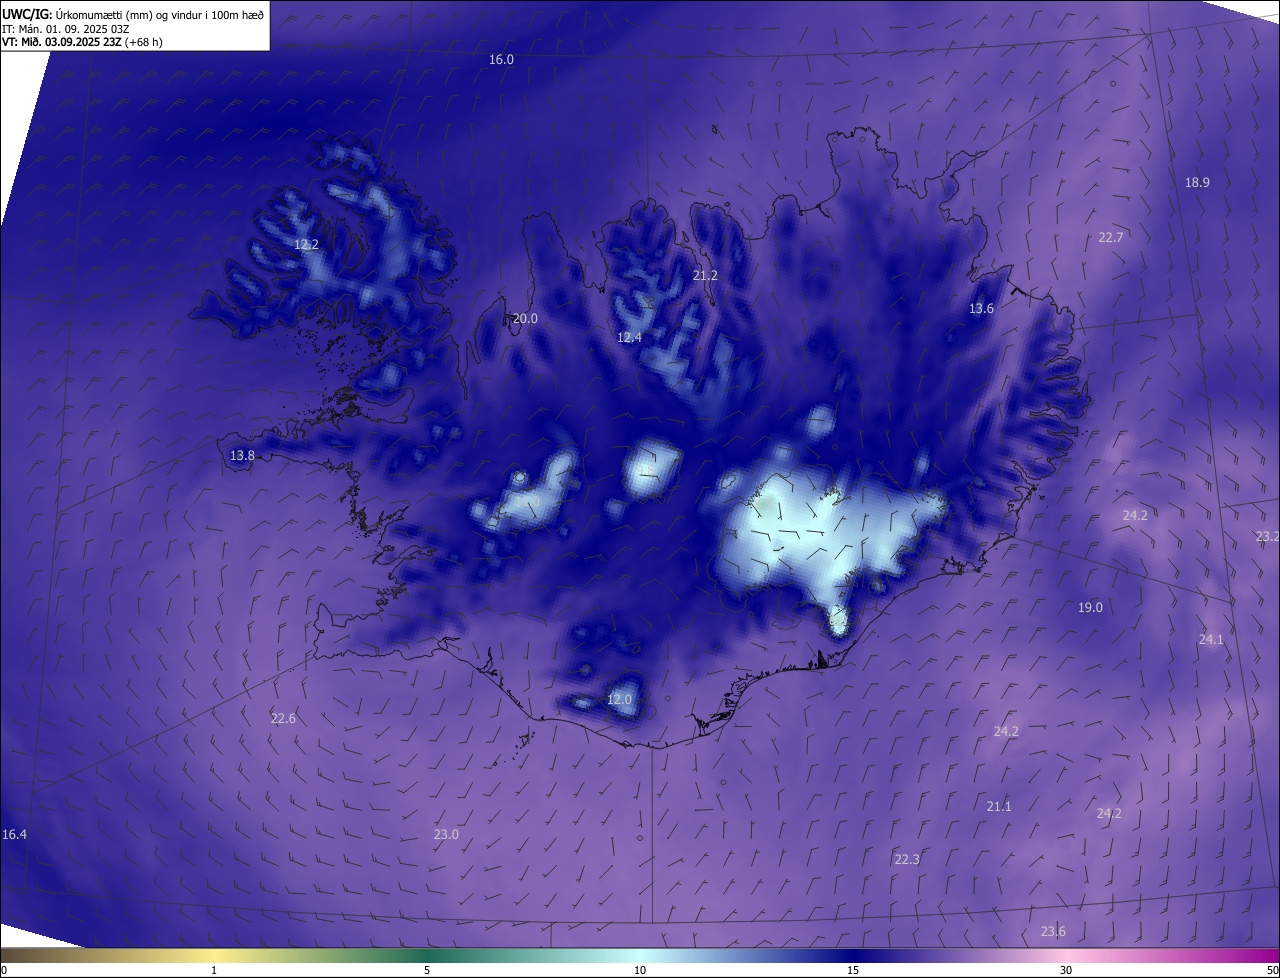Viewport: 1280px width, 978px height.
Task: Pick the 12.4 value label
Action: [x=629, y=338]
